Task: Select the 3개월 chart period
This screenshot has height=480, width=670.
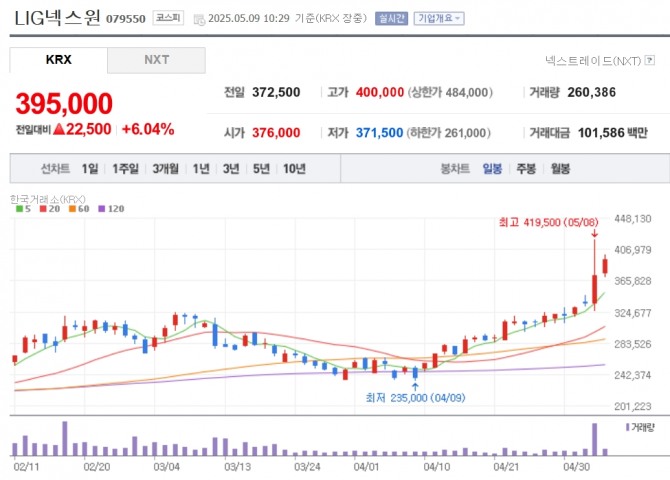Action: (168, 169)
